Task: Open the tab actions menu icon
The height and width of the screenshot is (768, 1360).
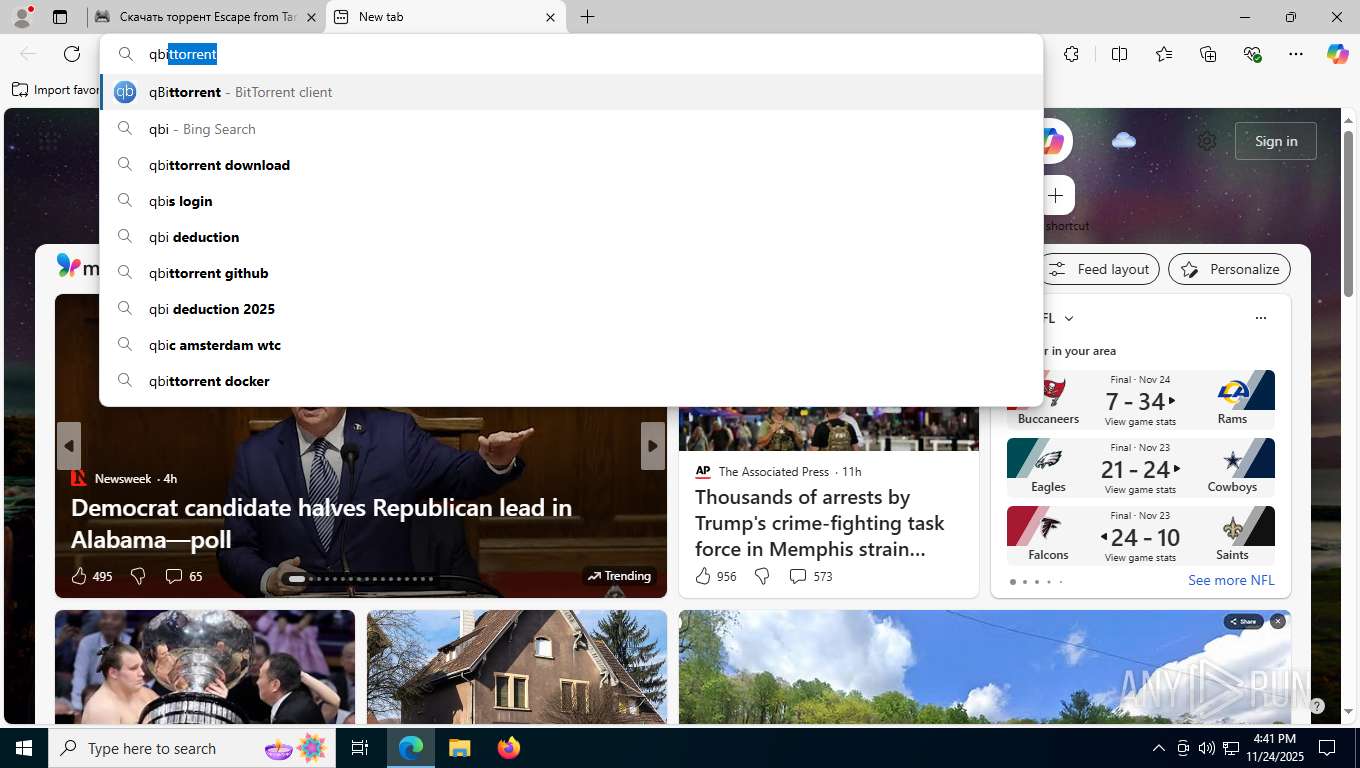Action: click(x=60, y=17)
